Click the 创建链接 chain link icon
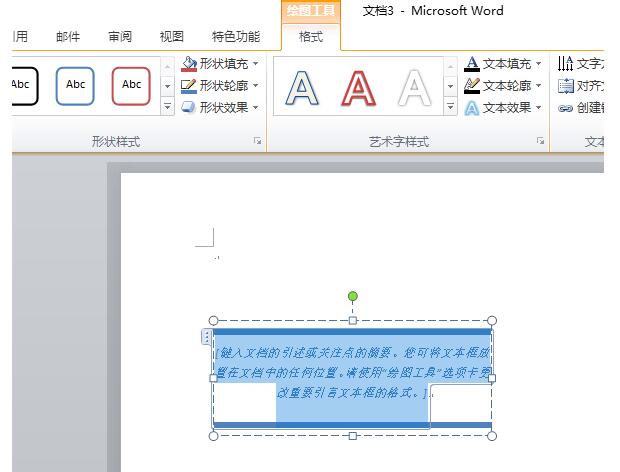 pos(565,108)
